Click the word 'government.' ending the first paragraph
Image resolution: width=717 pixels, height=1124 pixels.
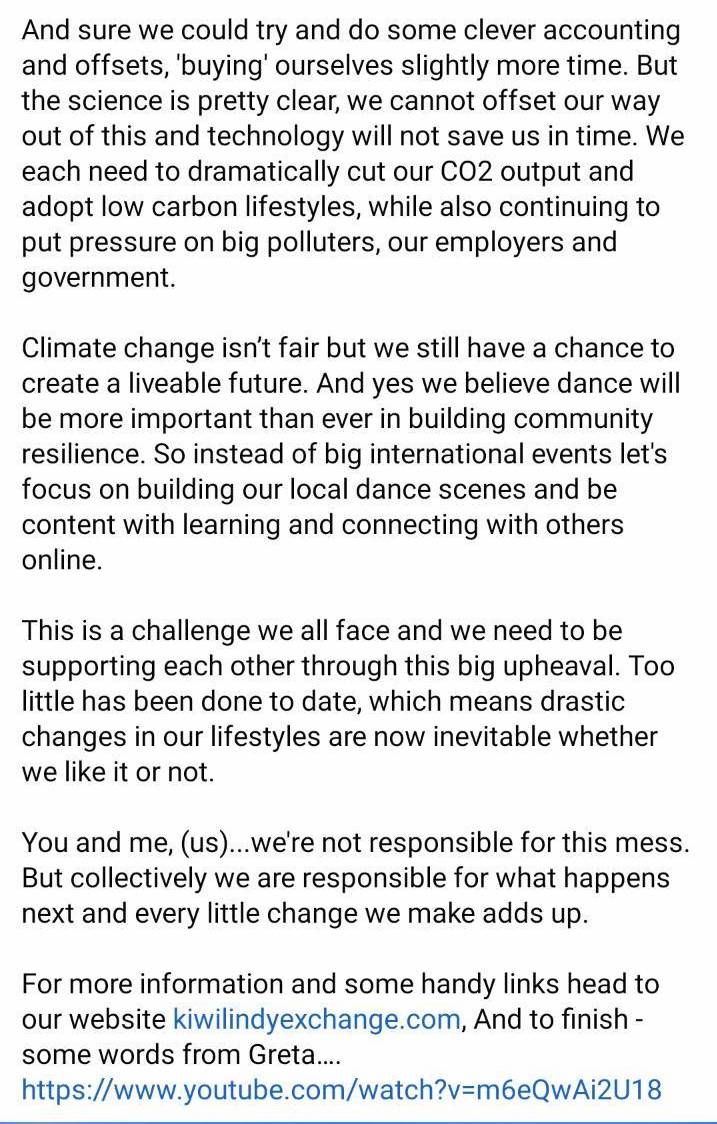pos(98,277)
